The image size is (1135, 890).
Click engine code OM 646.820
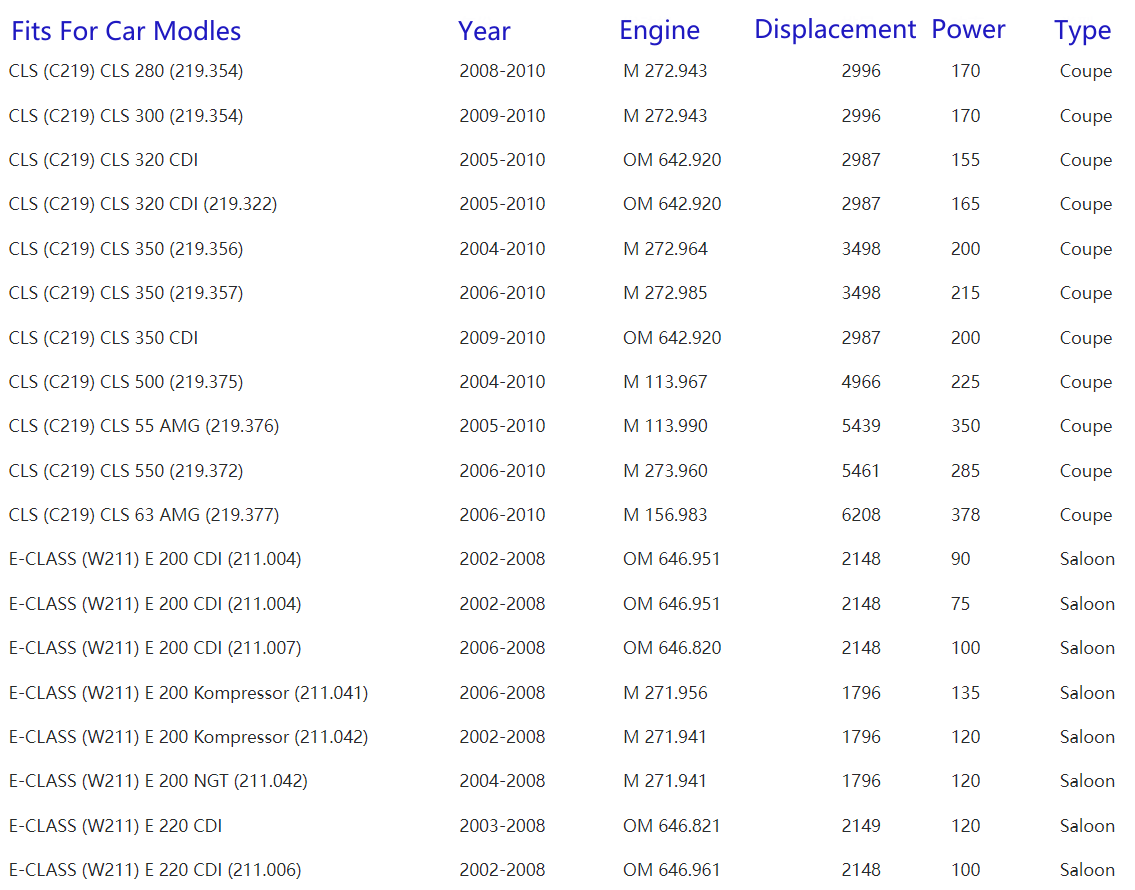(672, 648)
